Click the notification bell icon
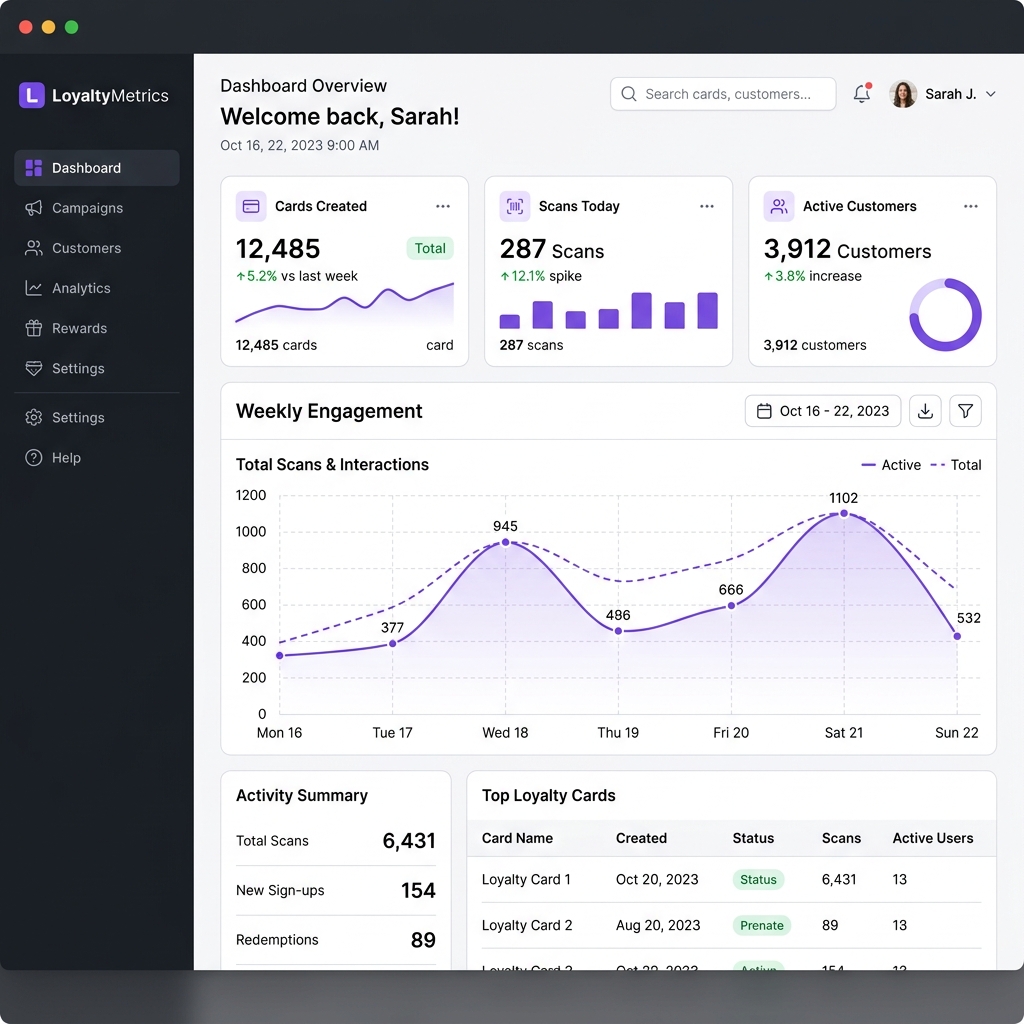Viewport: 1024px width, 1024px height. [x=861, y=93]
